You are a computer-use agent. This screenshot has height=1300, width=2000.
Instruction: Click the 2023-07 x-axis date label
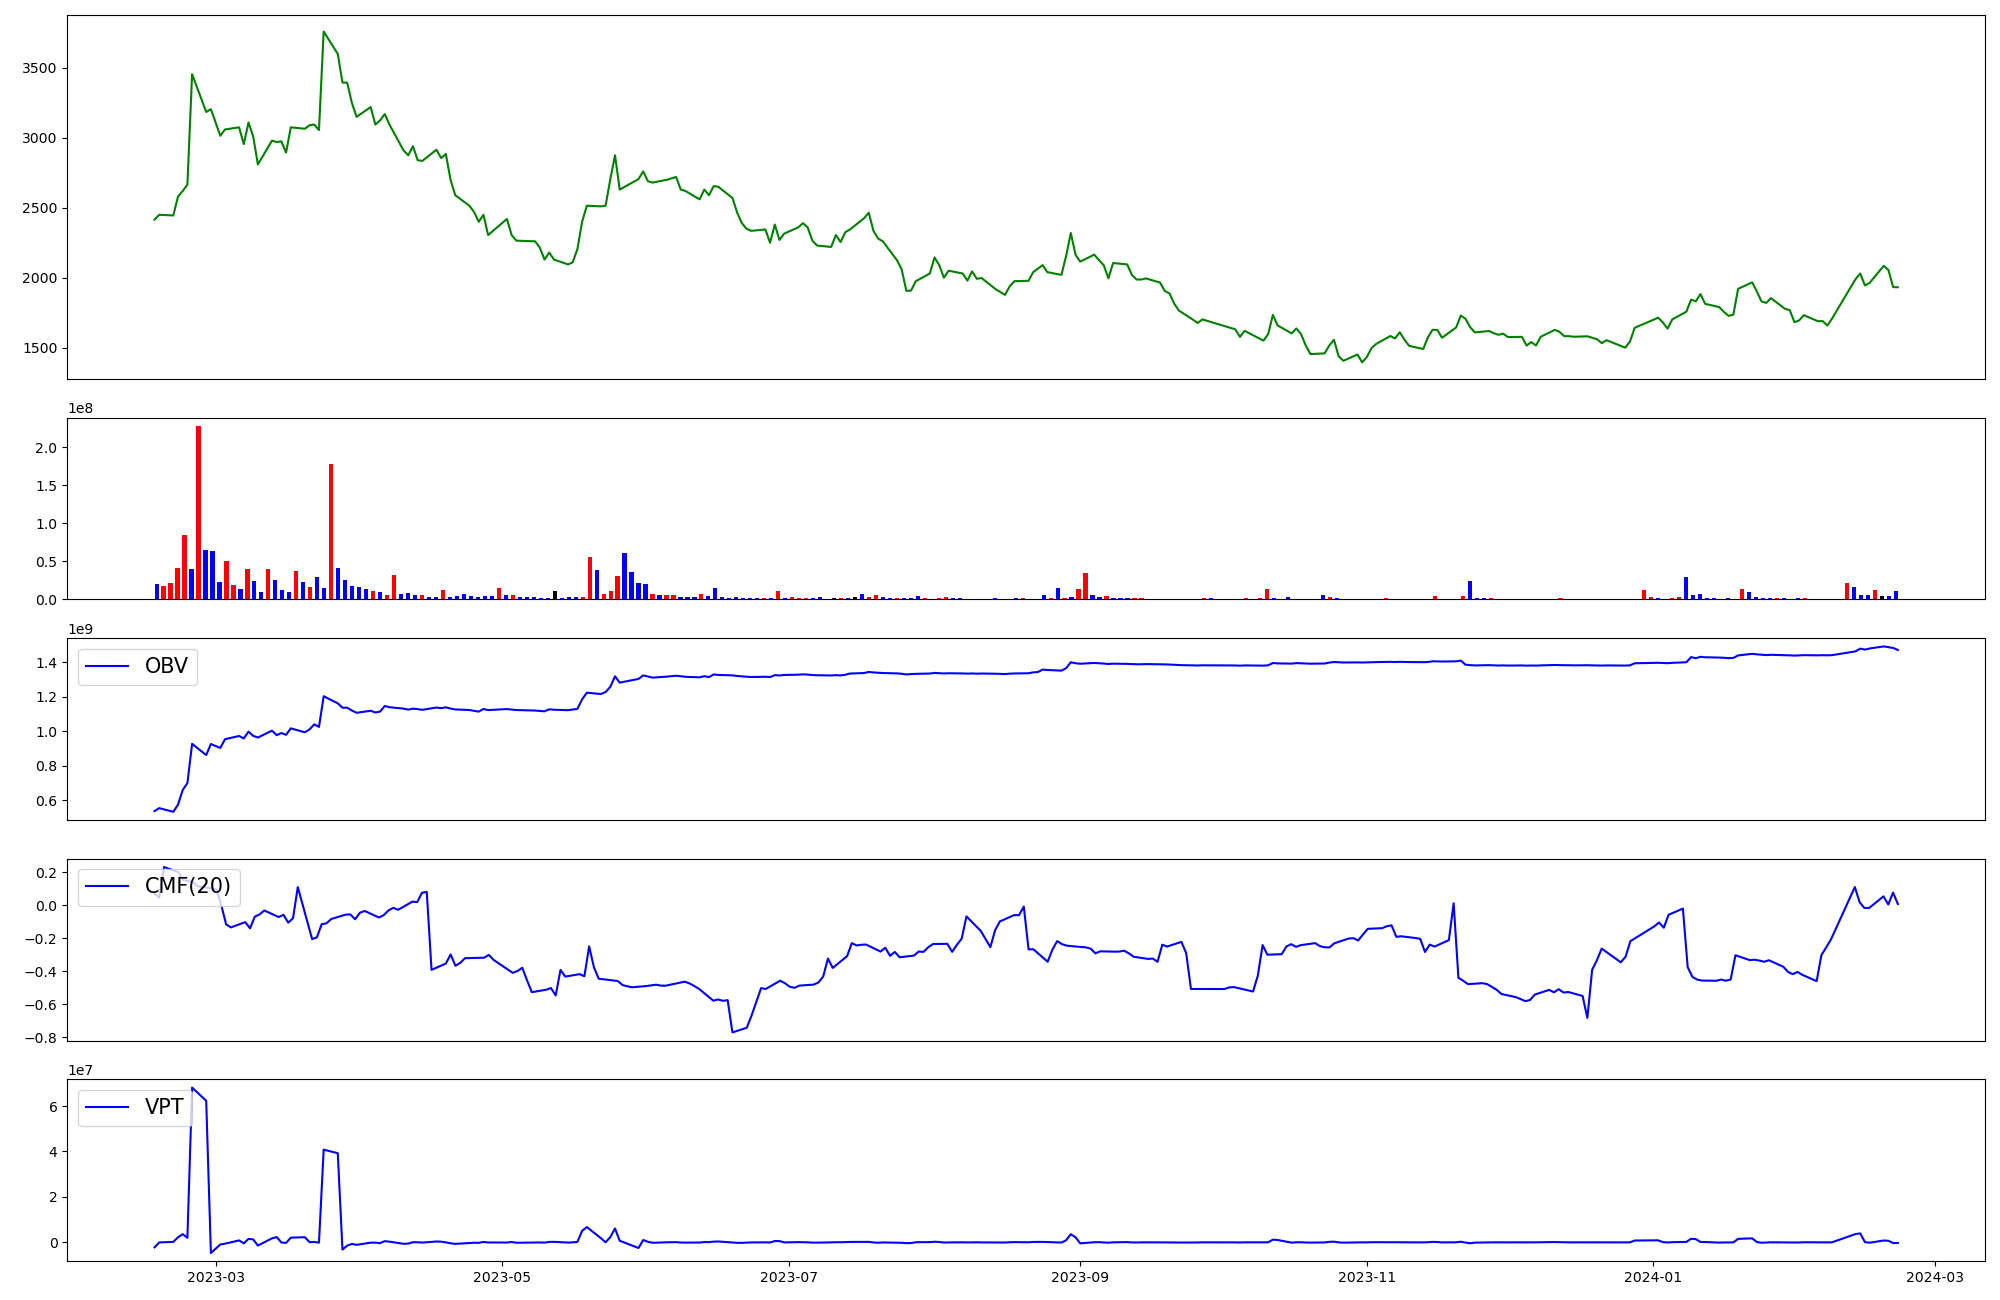click(x=789, y=1277)
